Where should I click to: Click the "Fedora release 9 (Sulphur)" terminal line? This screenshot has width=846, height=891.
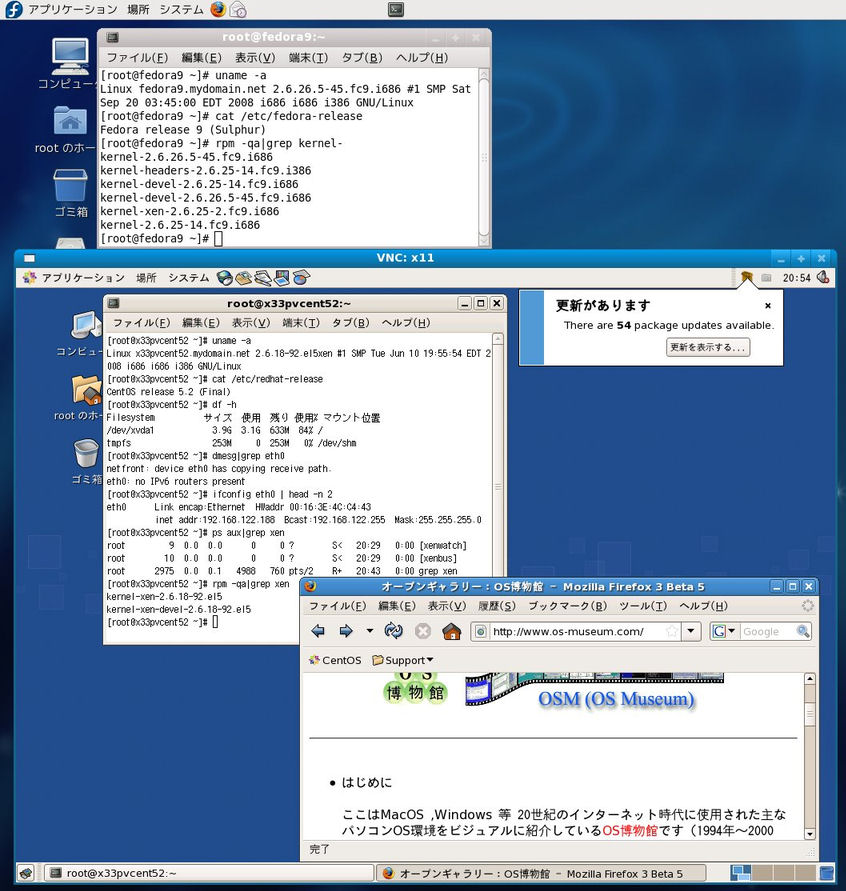[182, 130]
